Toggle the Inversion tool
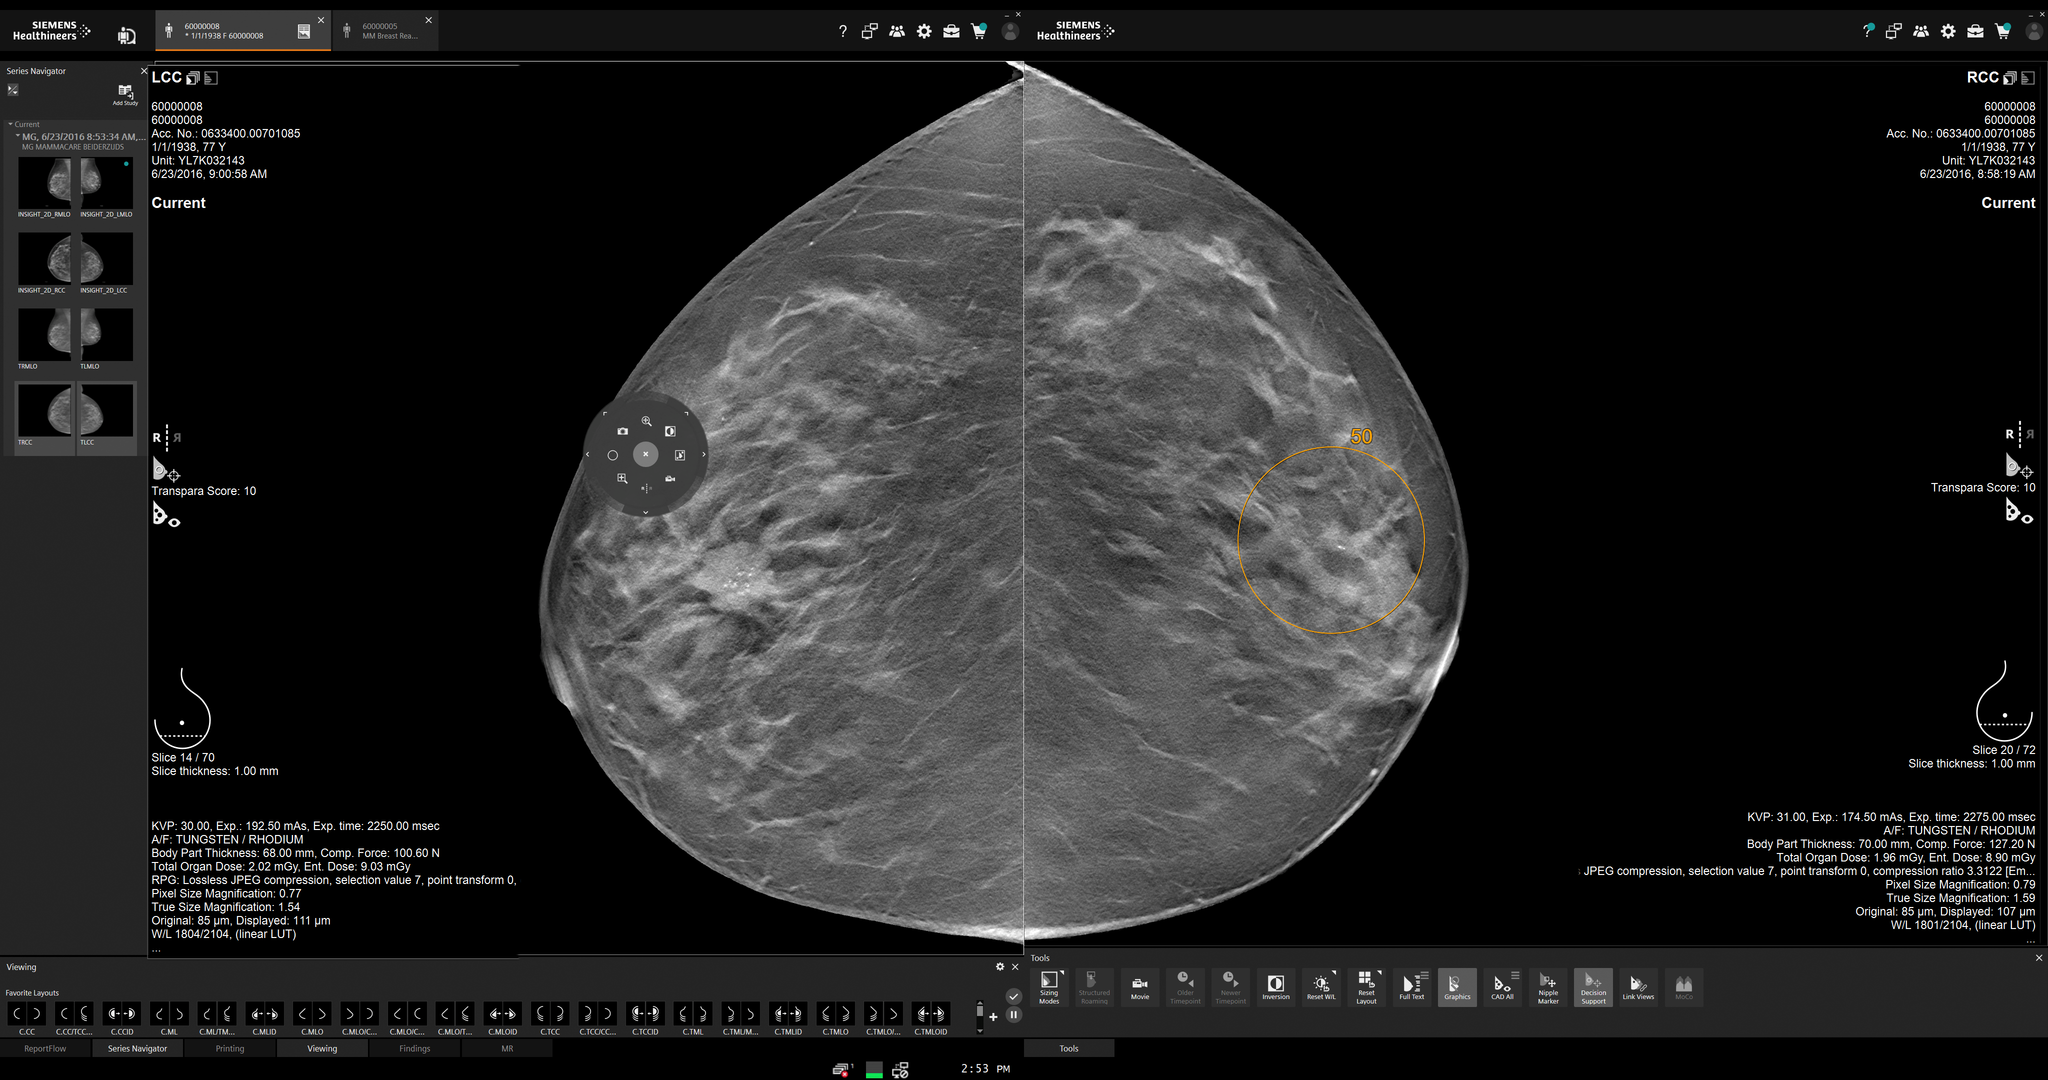2048x1080 pixels. pos(1275,987)
